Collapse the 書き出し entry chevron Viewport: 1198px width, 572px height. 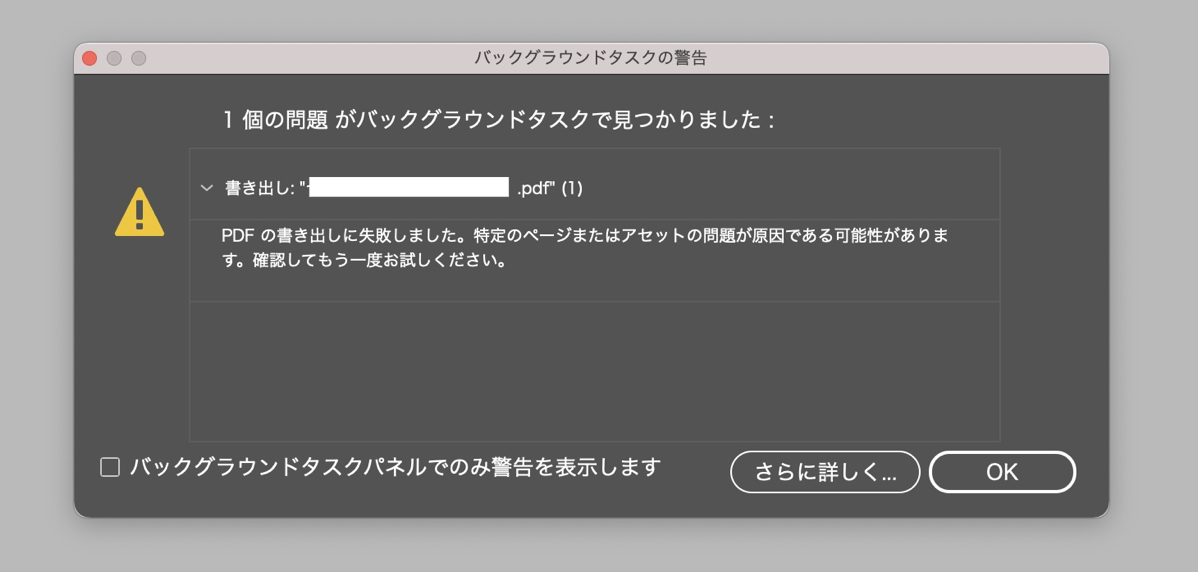click(206, 188)
